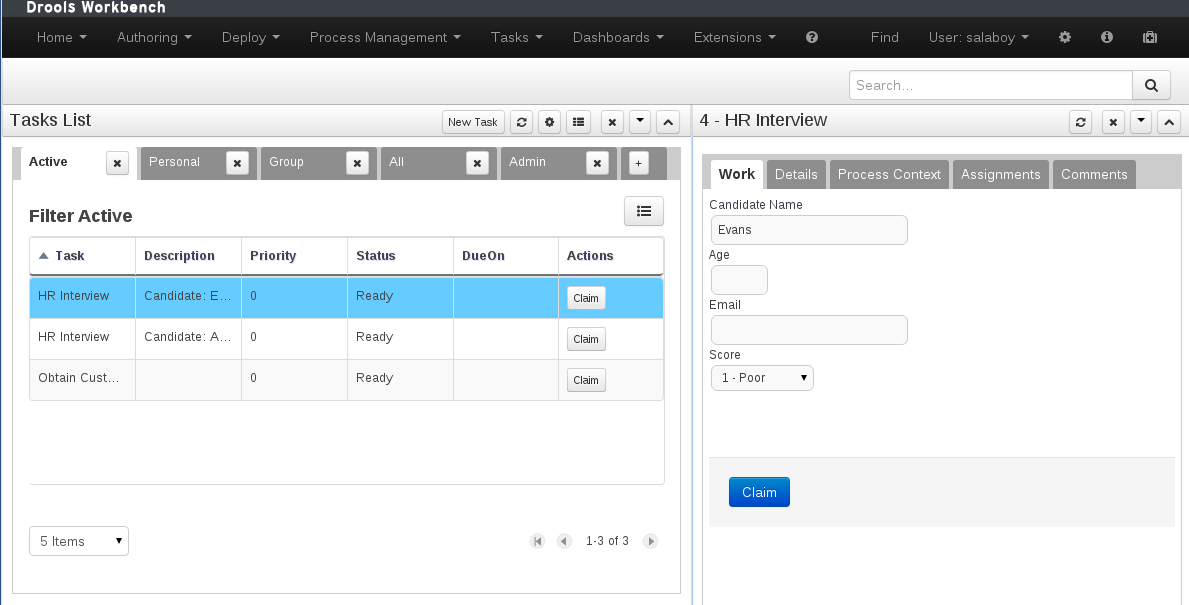Open the Score dropdown showing 1 - Poor
Screen dimensions: 1189x605
click(762, 378)
